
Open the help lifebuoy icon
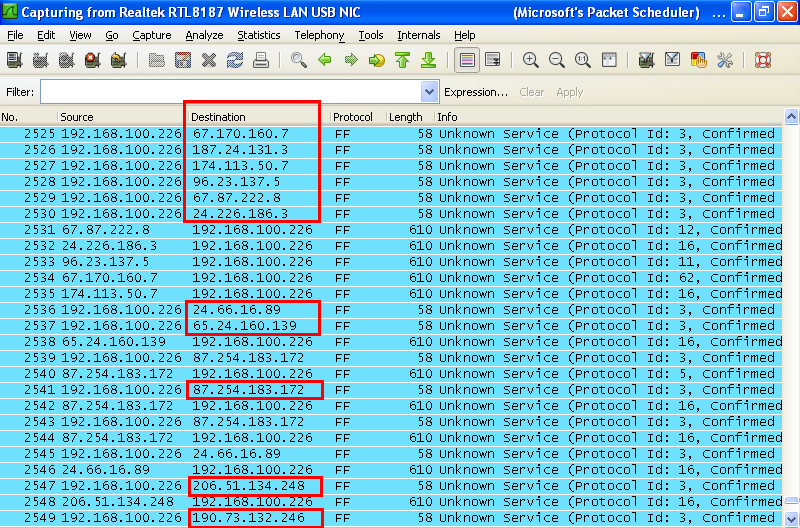click(763, 60)
